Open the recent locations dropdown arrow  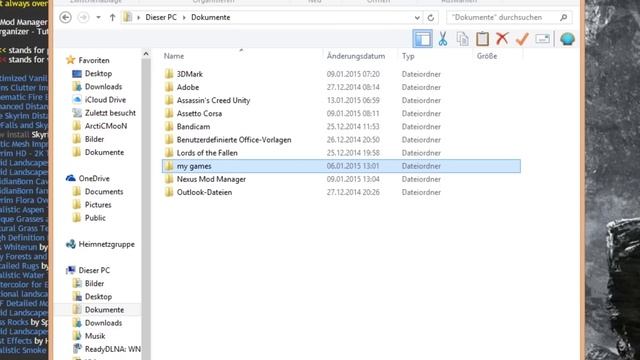[x=98, y=18]
